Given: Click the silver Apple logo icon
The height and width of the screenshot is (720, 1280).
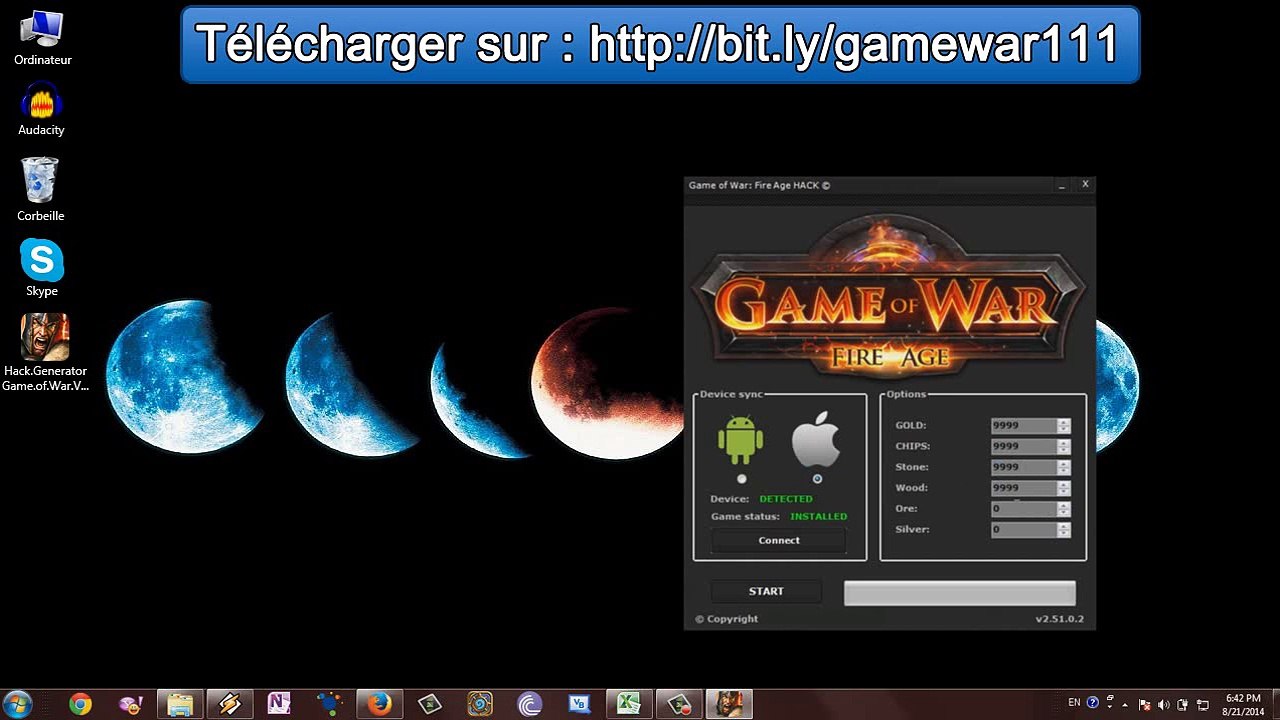Looking at the screenshot, I should [816, 438].
